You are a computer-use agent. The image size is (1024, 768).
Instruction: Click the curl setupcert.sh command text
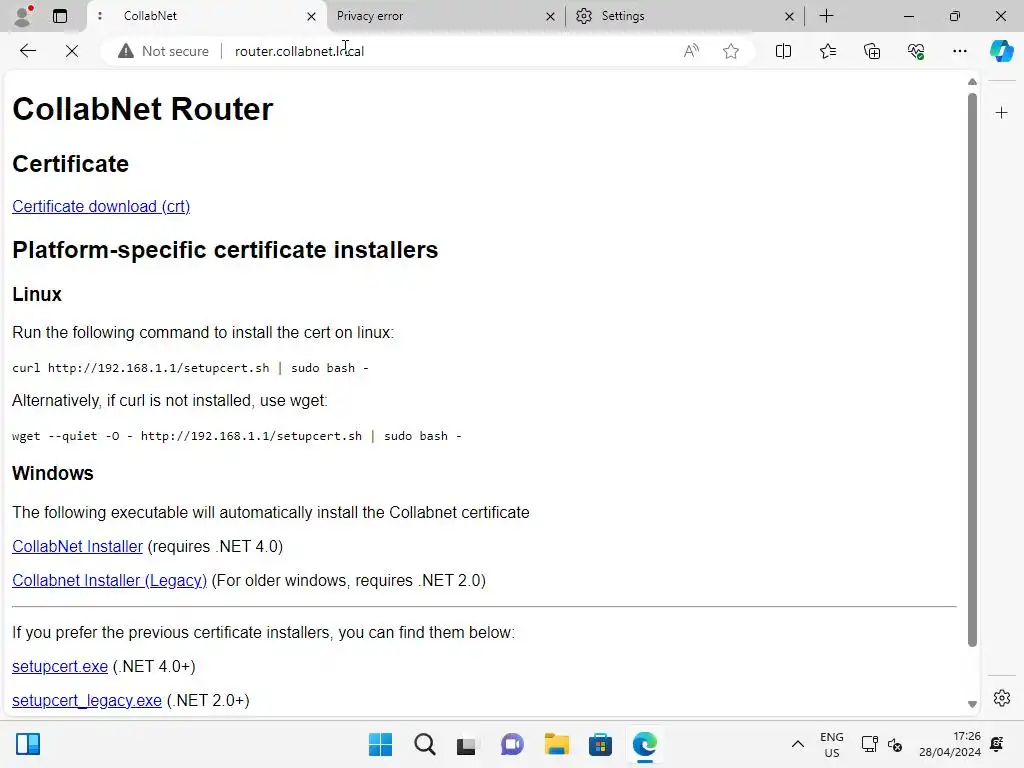(190, 368)
